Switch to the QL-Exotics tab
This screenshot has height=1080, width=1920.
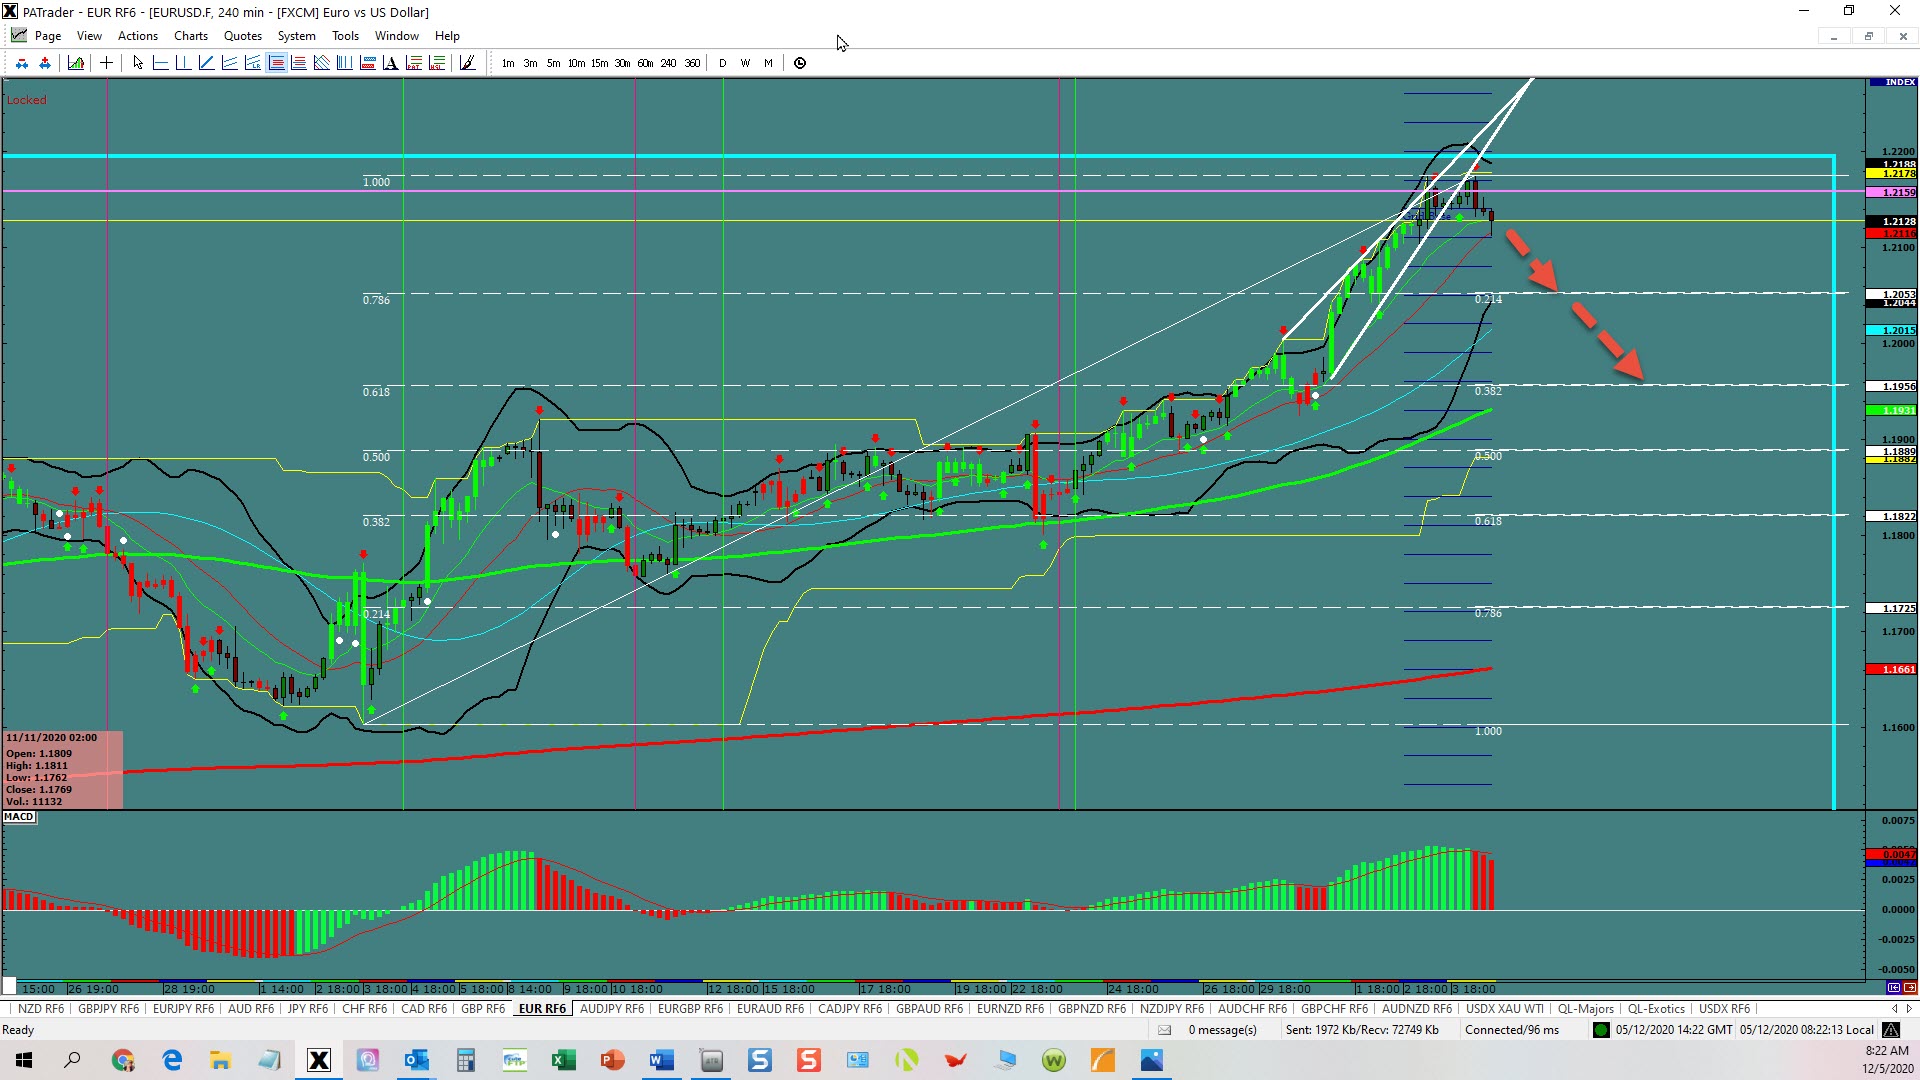(x=1656, y=1009)
